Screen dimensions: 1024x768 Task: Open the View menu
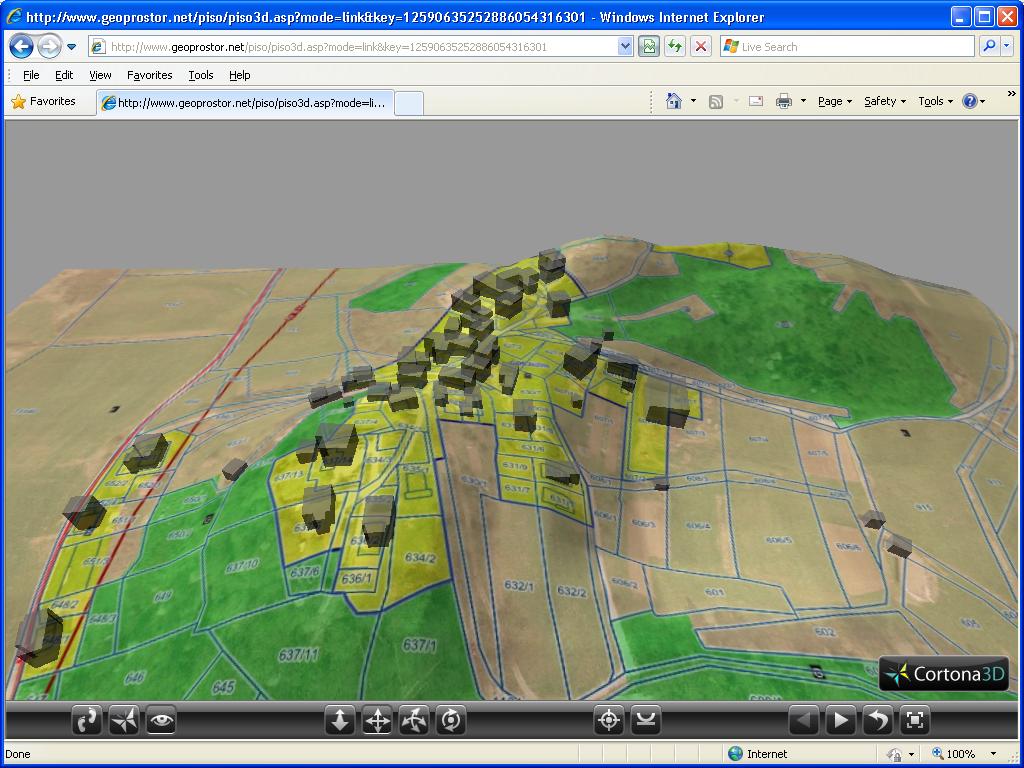click(x=100, y=75)
